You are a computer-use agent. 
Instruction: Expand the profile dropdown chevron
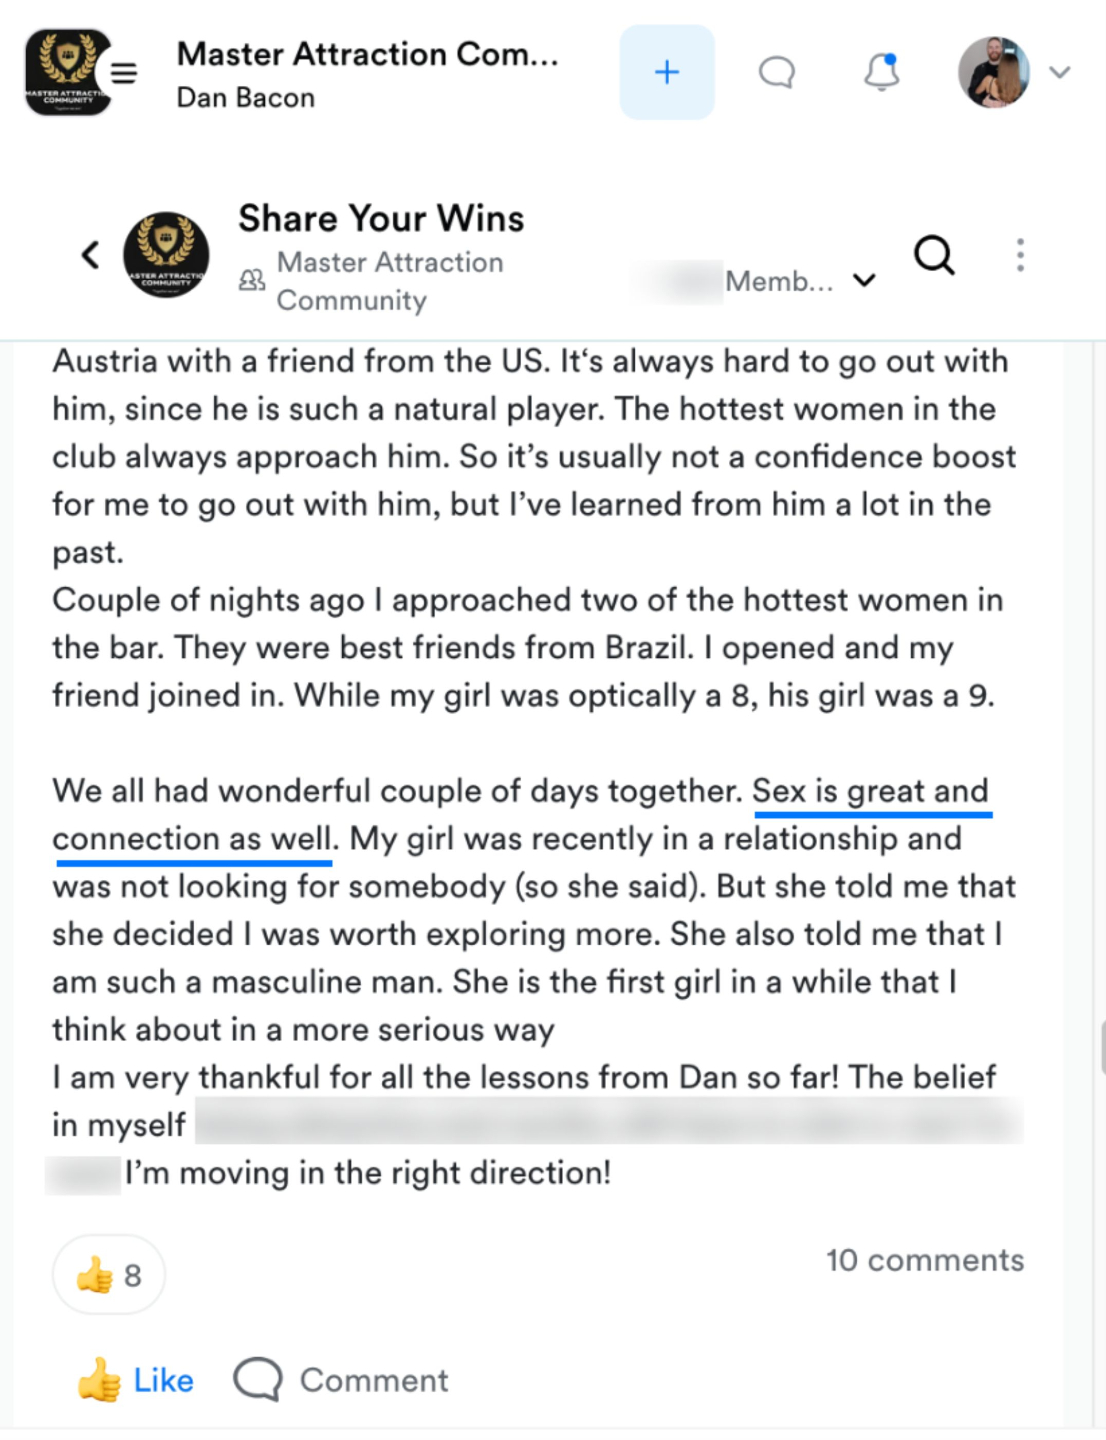[1060, 72]
